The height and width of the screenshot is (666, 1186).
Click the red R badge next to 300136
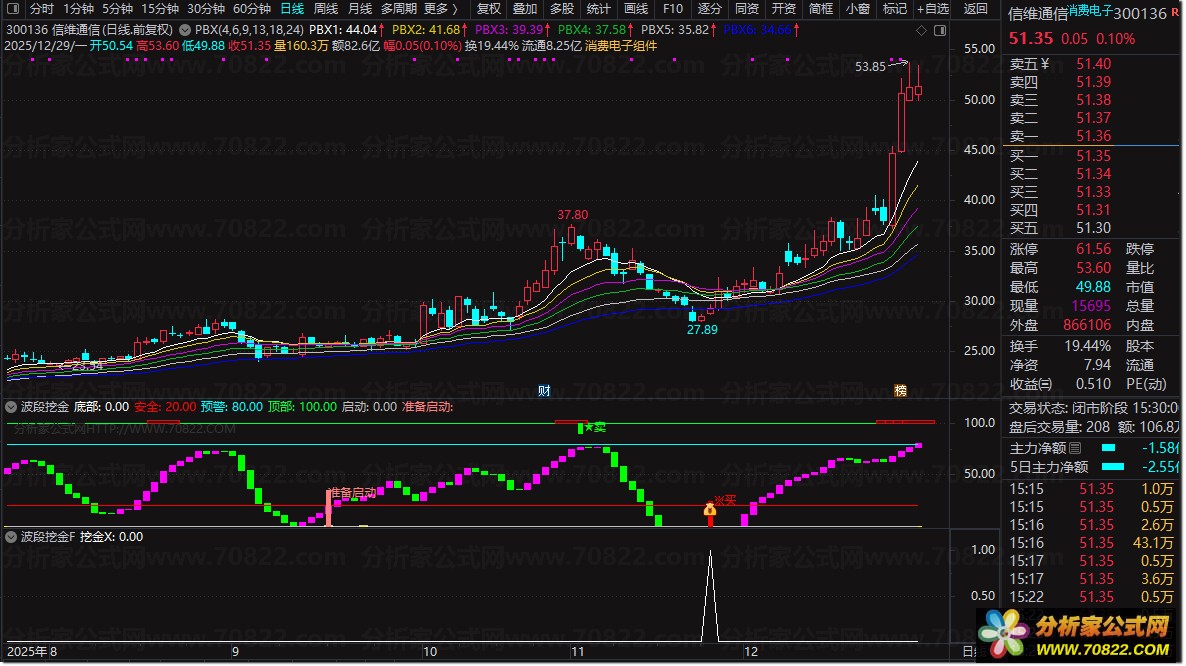(1176, 13)
